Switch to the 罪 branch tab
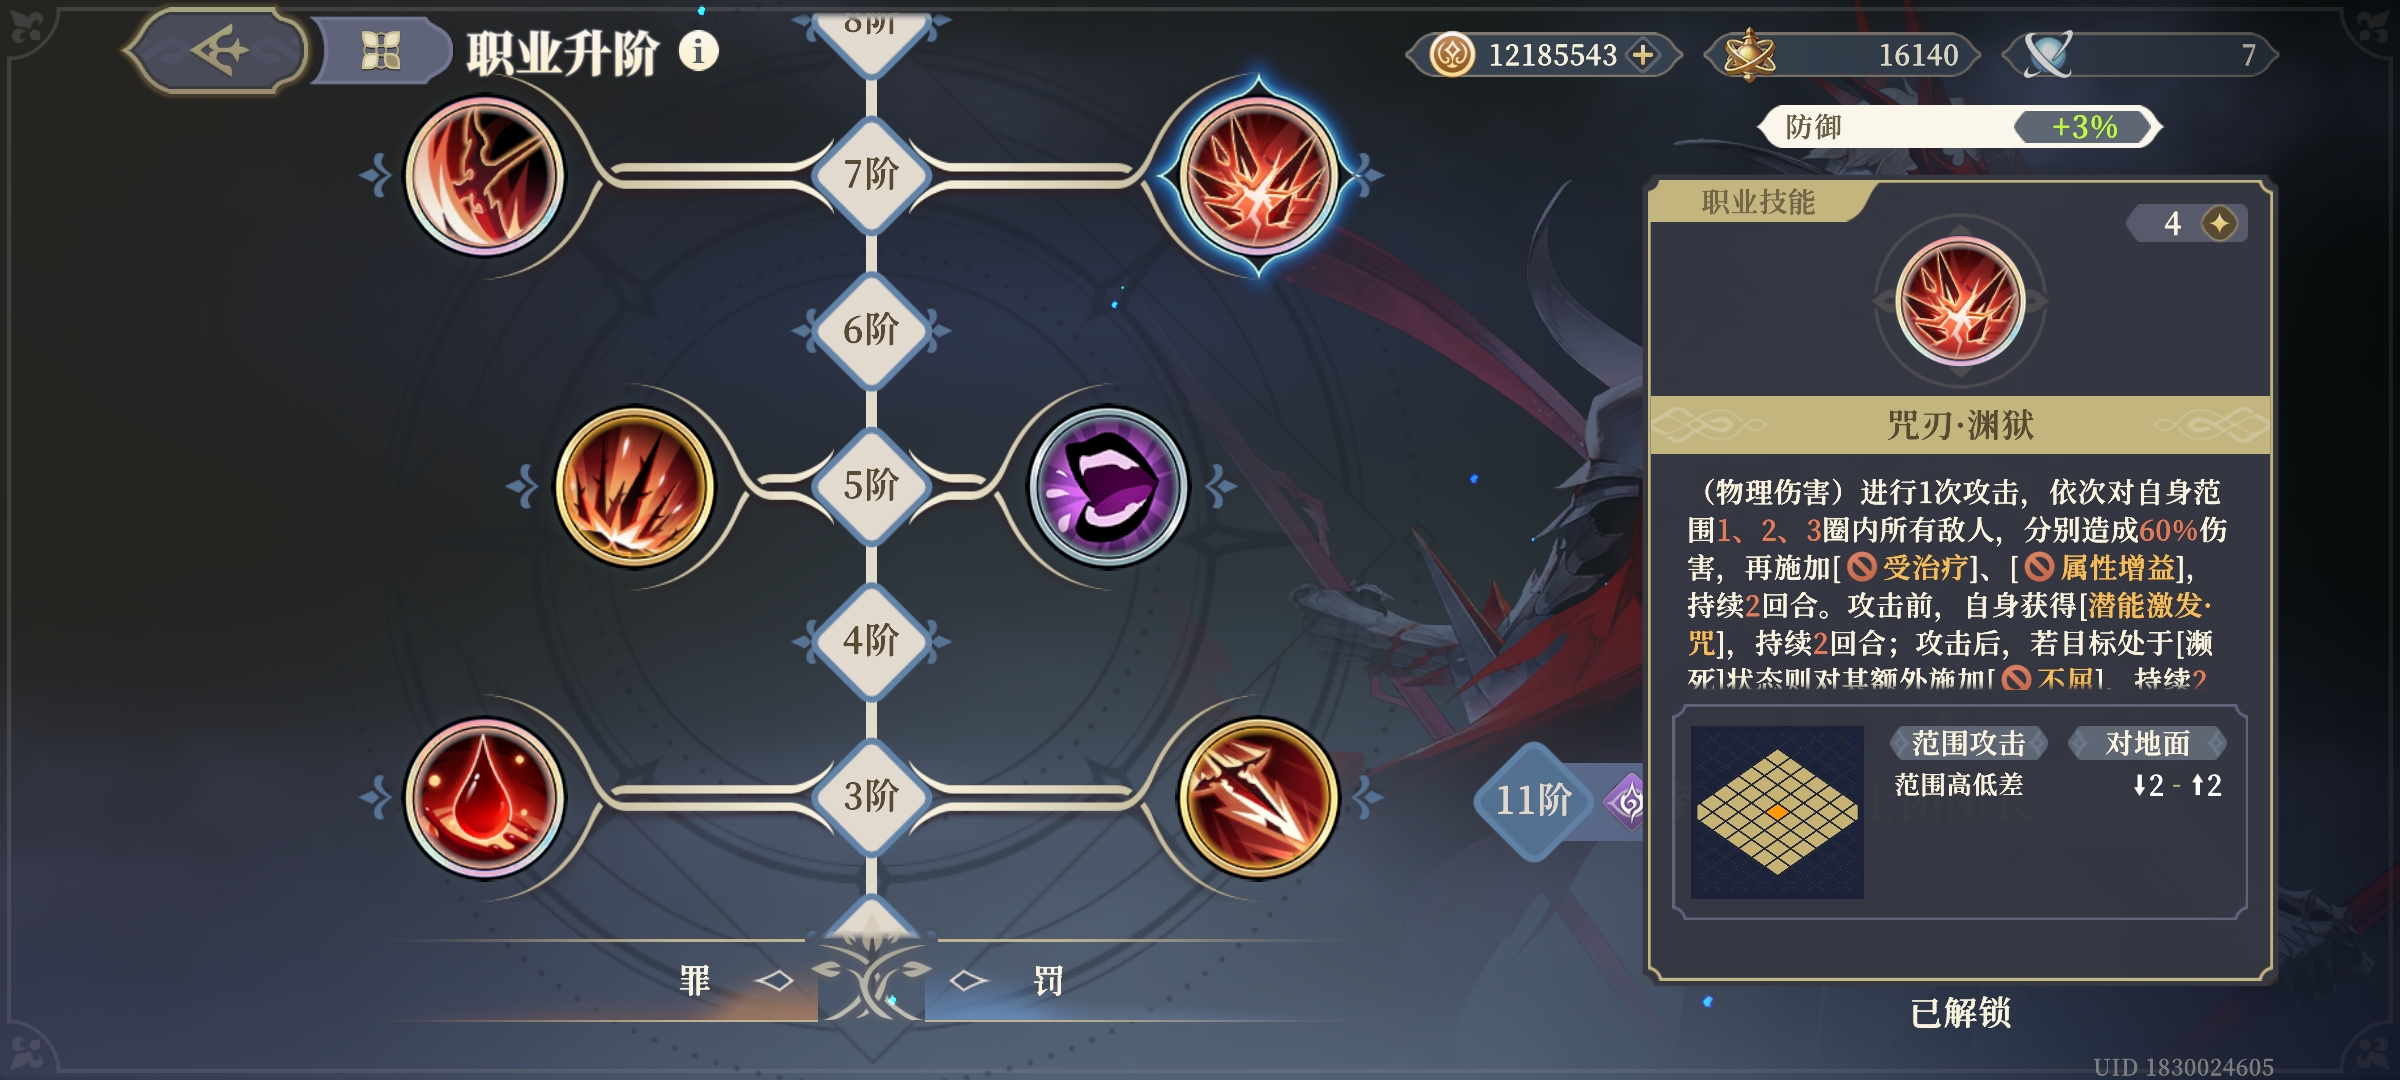The image size is (2400, 1080). (694, 980)
